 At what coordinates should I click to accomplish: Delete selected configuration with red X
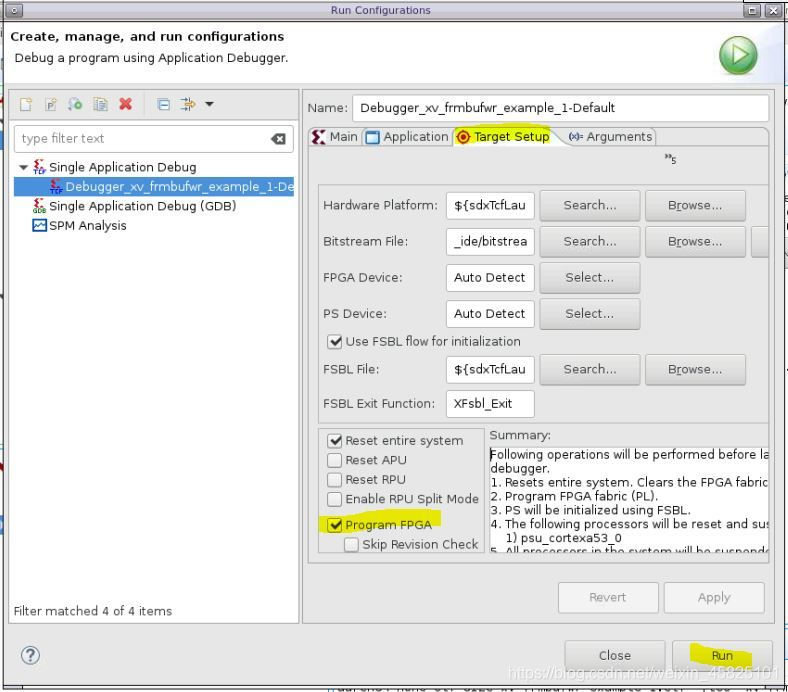pyautogui.click(x=126, y=104)
